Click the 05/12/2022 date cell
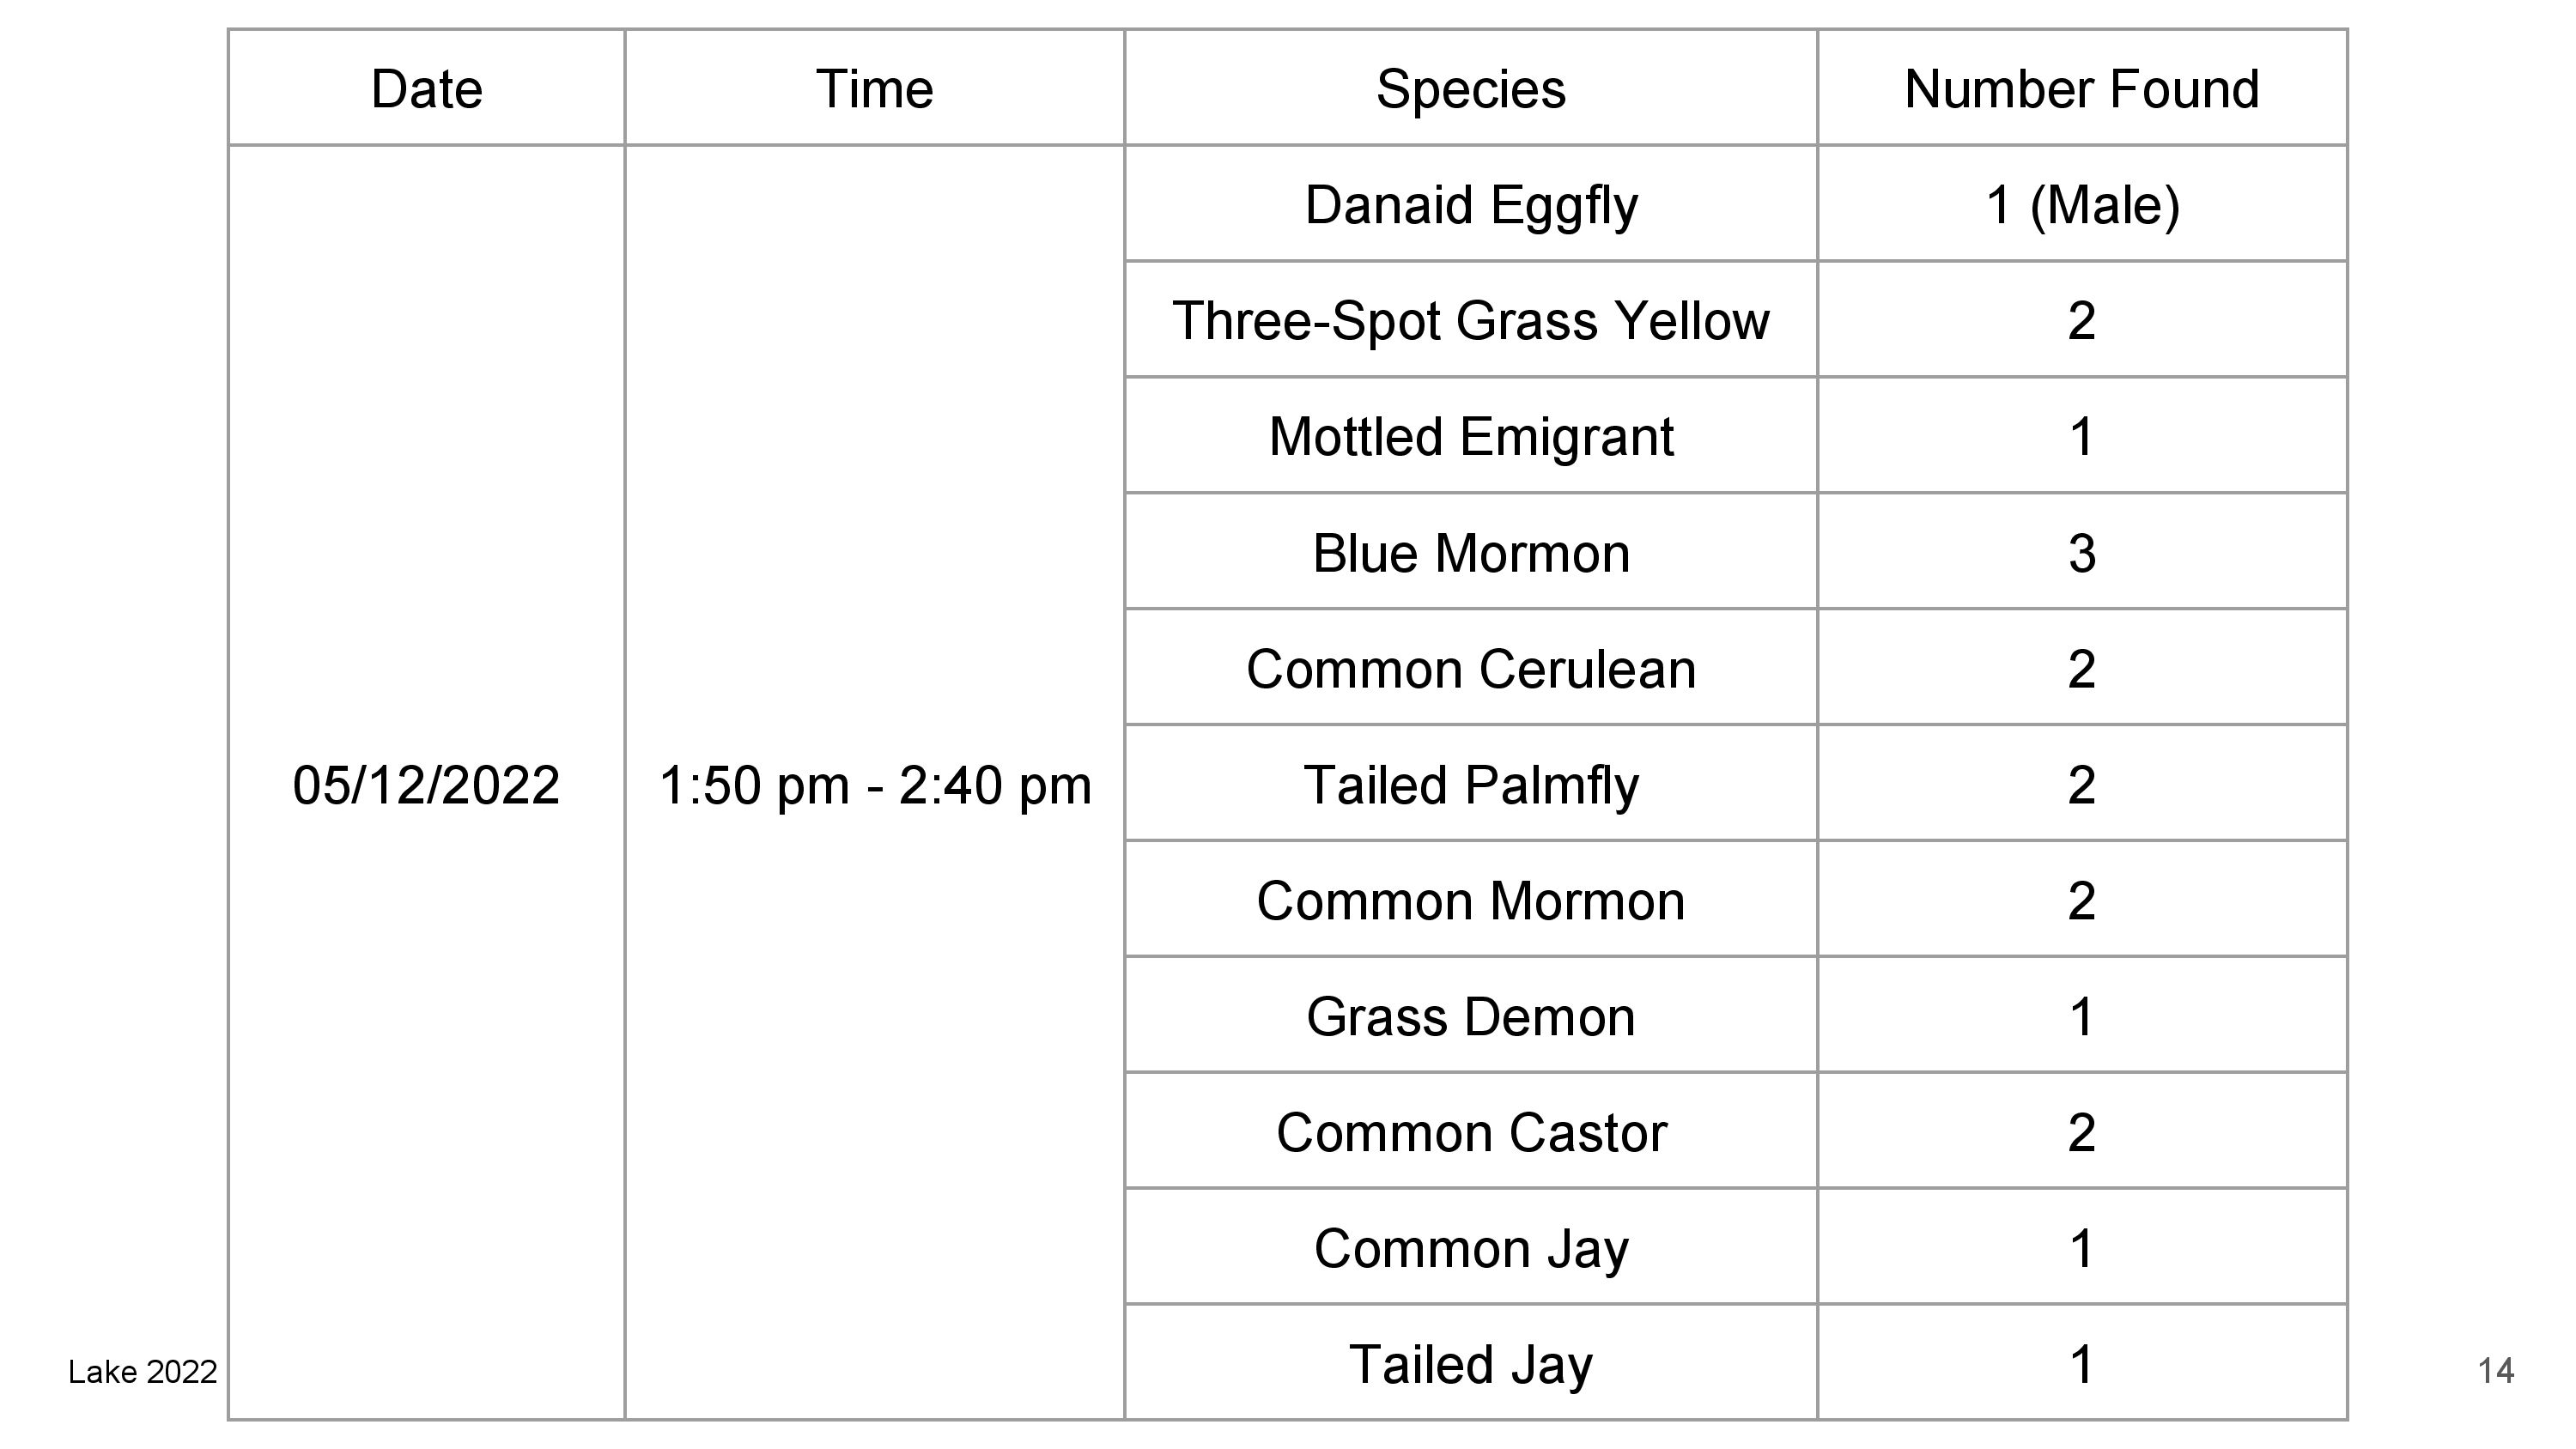 426,784
